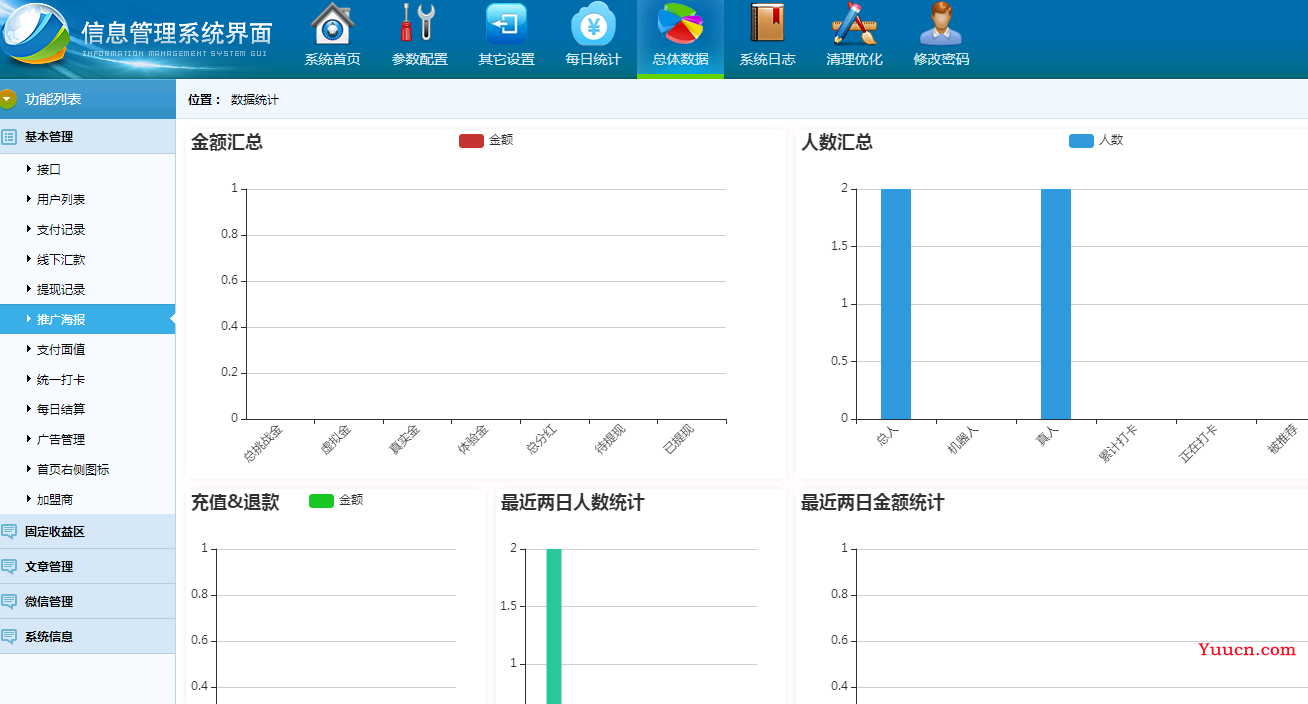Viewport: 1308px width, 704px height.
Task: Collapse the 基本管理 section
Action: 87,136
